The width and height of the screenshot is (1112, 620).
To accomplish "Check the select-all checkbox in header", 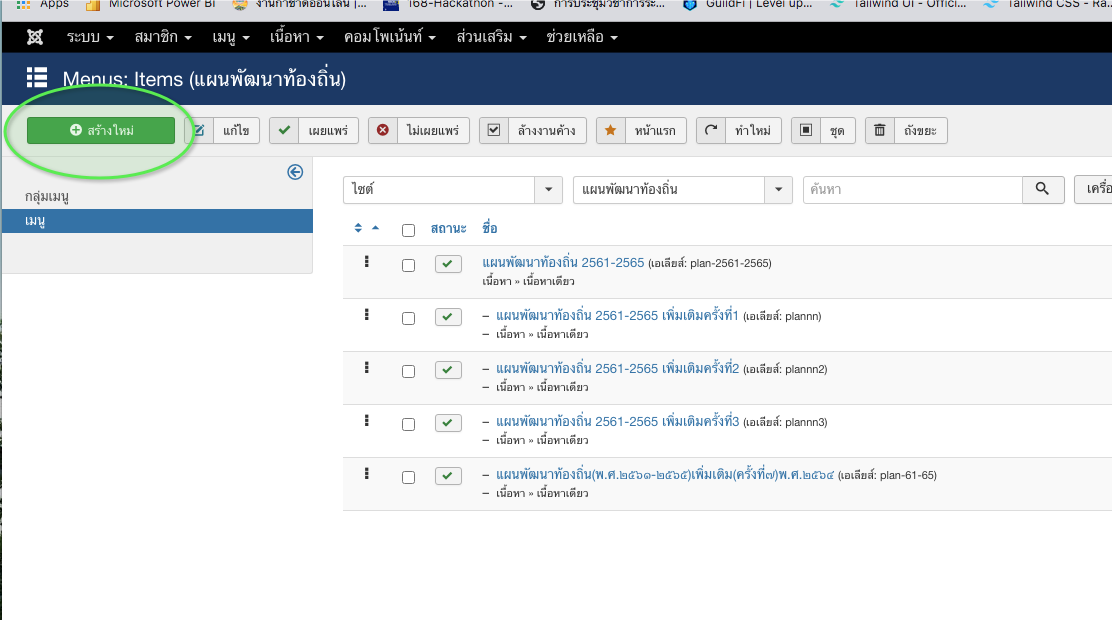I will coord(408,230).
